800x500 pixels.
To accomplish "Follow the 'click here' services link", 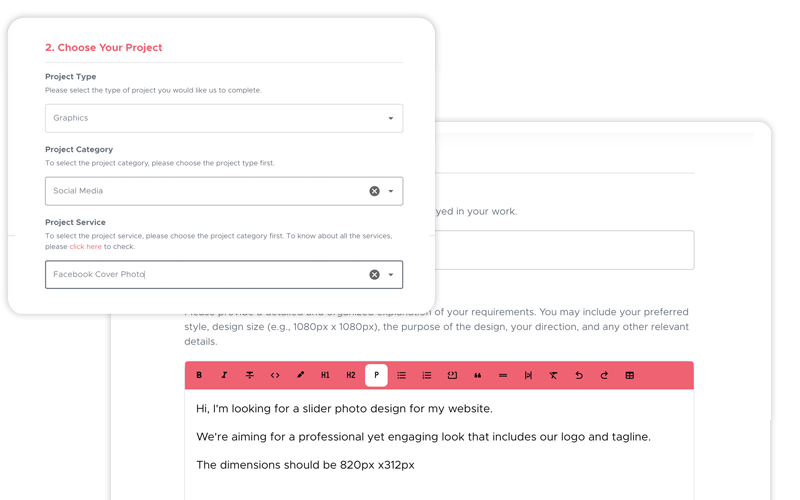I will tap(85, 246).
